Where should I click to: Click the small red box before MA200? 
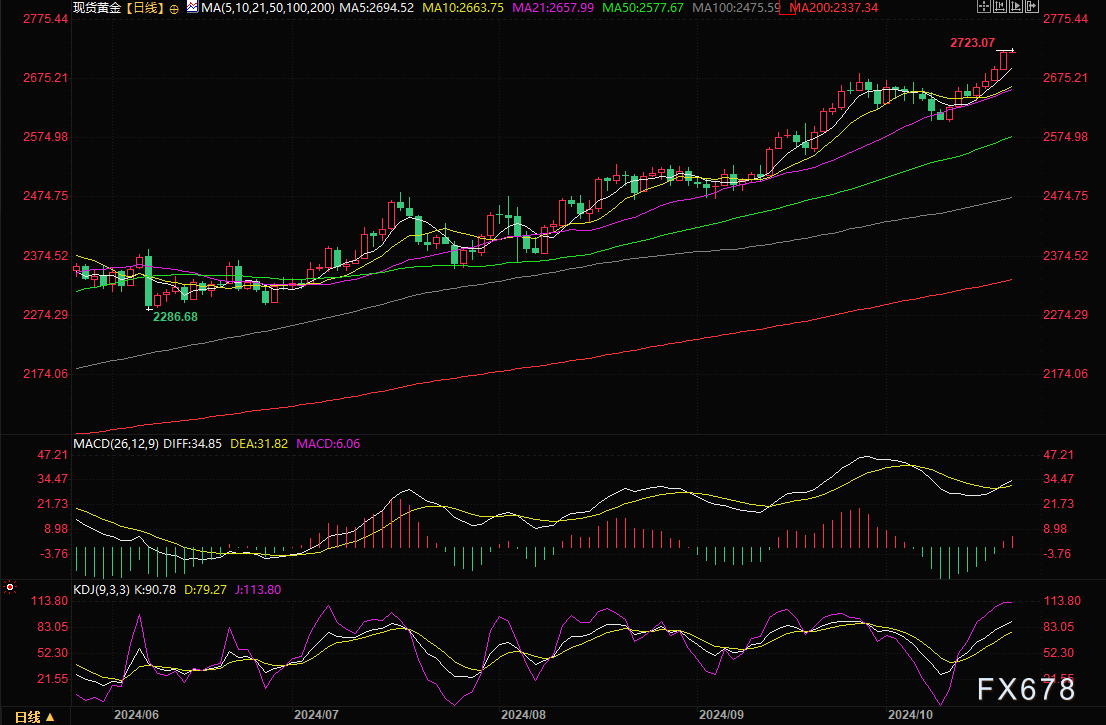click(x=784, y=8)
